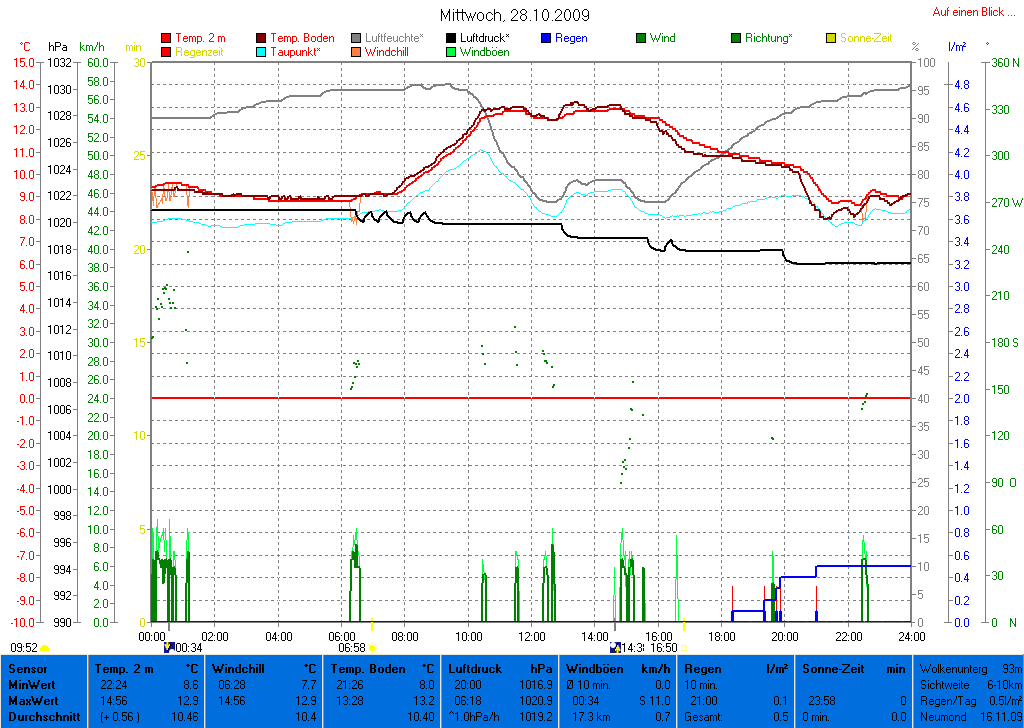
Task: Click the red Temp. 2 m legend swatch
Action: click(166, 38)
